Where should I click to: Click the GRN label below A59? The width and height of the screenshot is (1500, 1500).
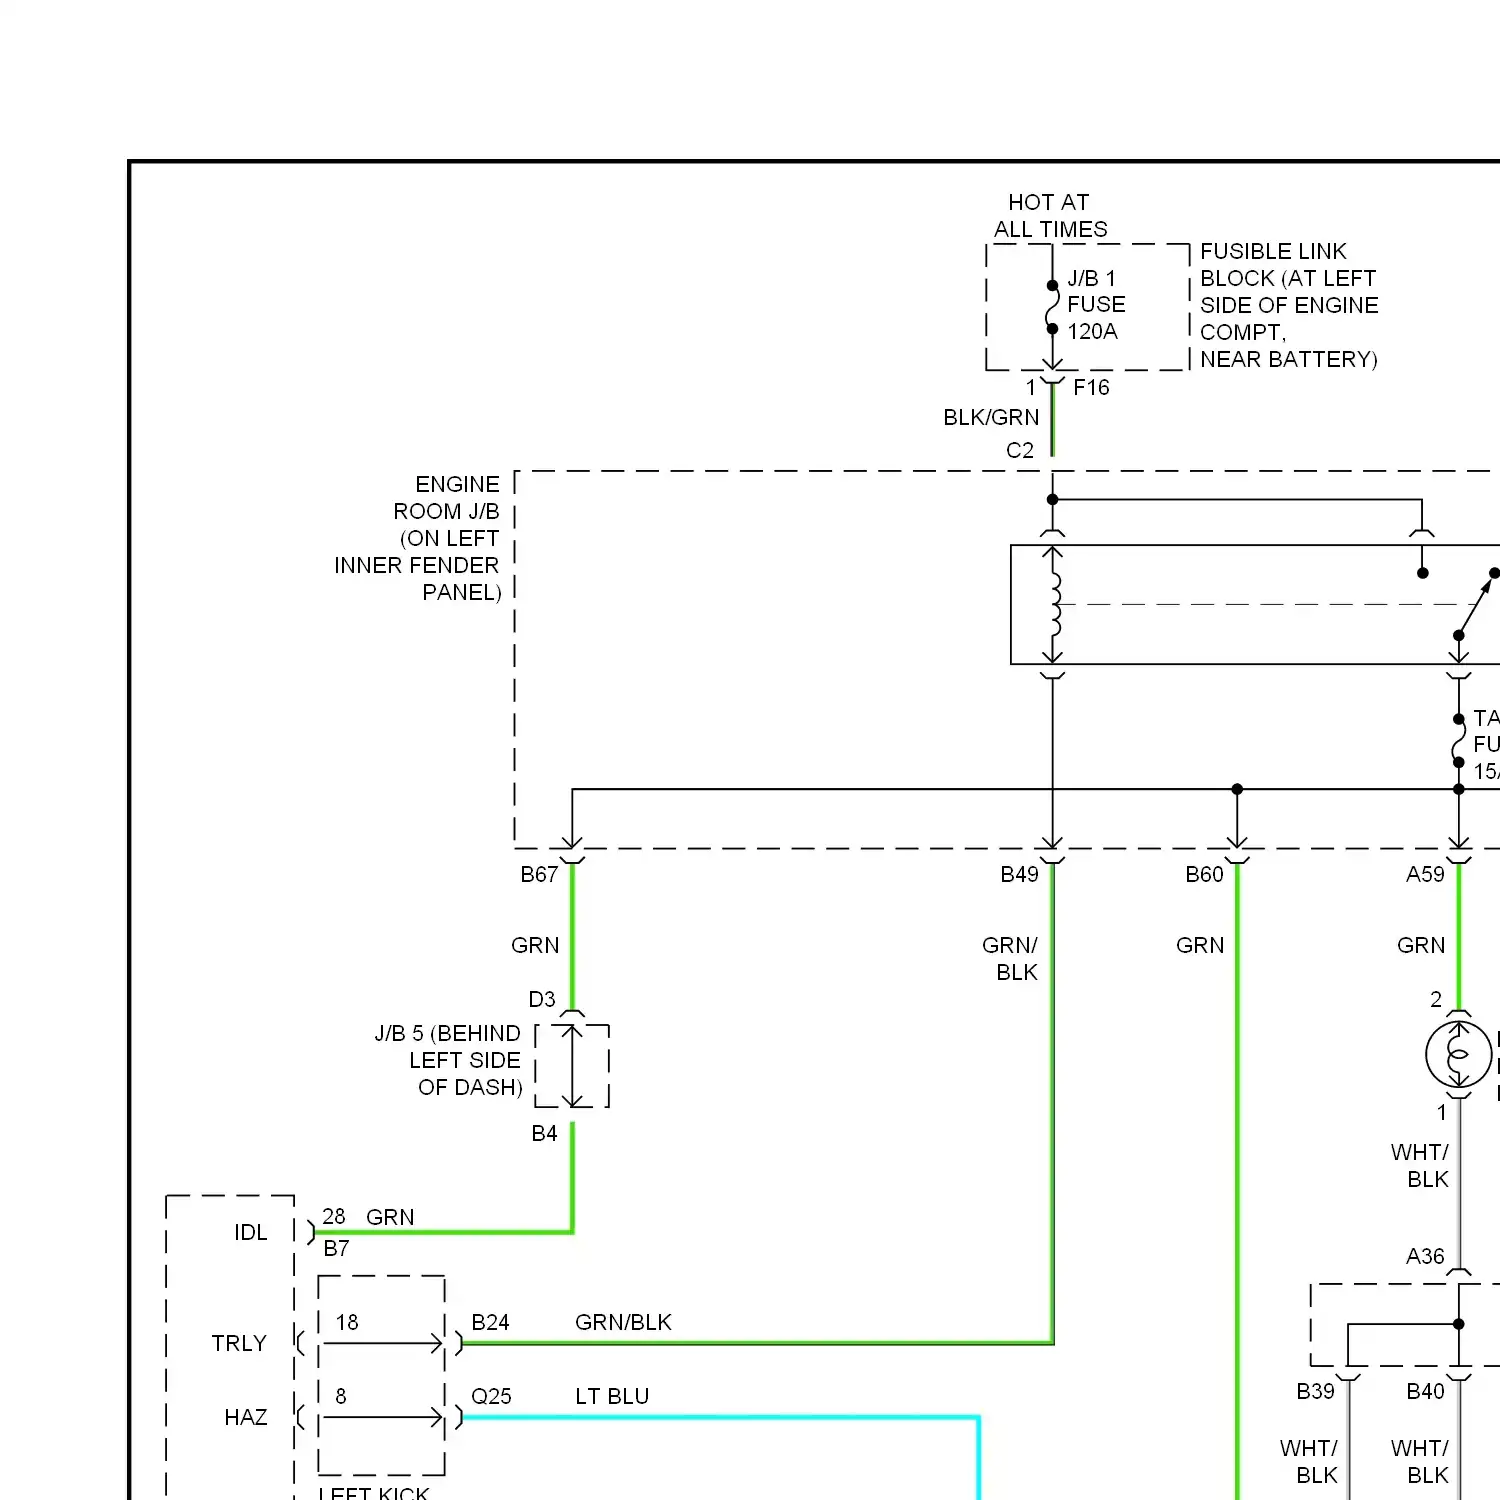click(x=1421, y=946)
